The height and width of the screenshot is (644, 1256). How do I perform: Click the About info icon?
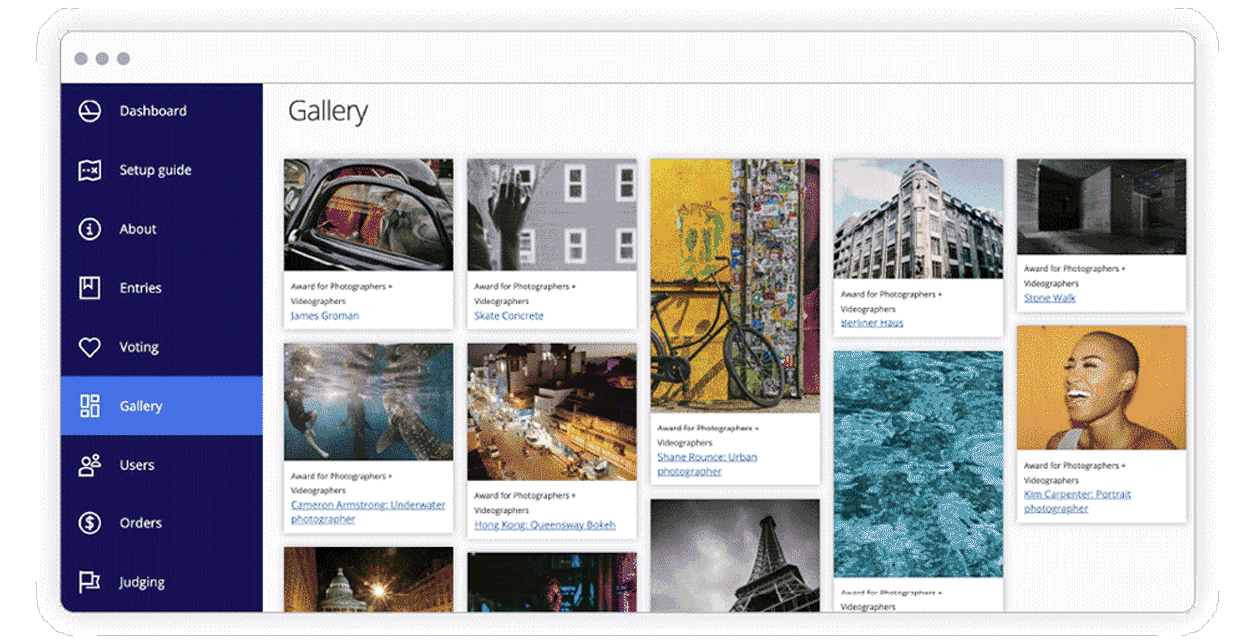click(x=88, y=228)
